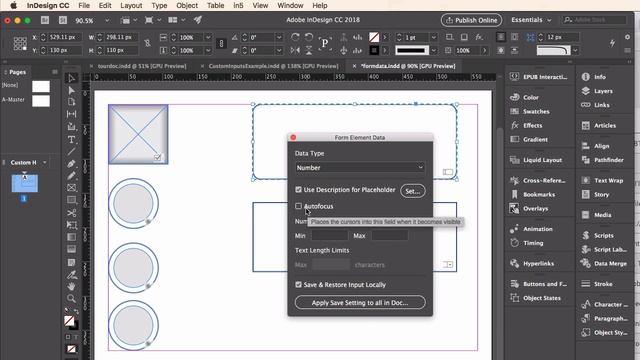
Task: Select the Direct Selection tool
Action: tap(71, 90)
